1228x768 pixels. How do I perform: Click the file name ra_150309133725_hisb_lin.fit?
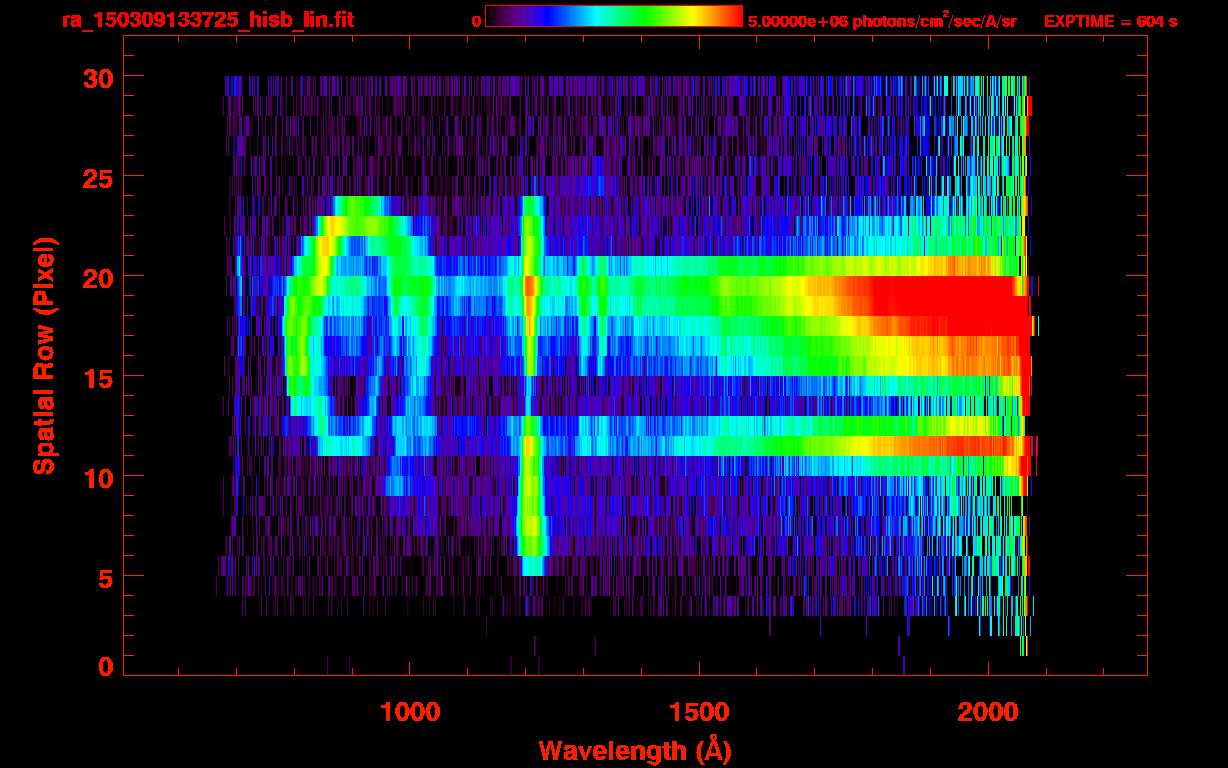tap(207, 19)
